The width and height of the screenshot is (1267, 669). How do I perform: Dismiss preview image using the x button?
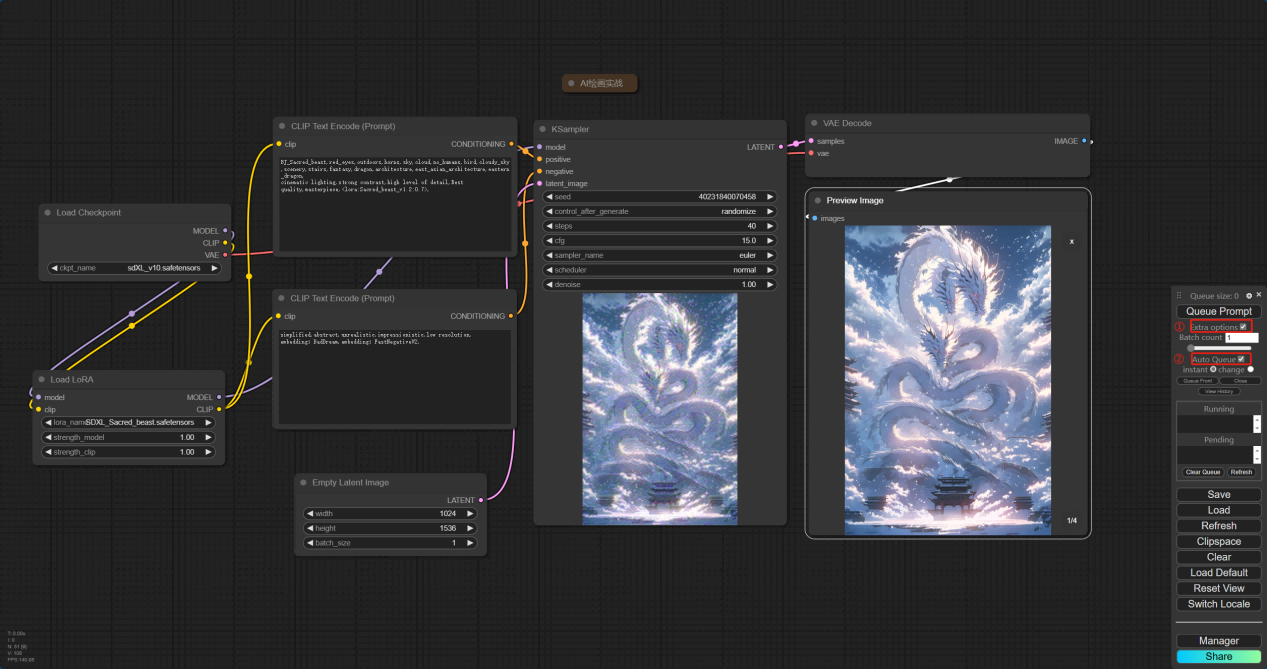tap(1072, 241)
